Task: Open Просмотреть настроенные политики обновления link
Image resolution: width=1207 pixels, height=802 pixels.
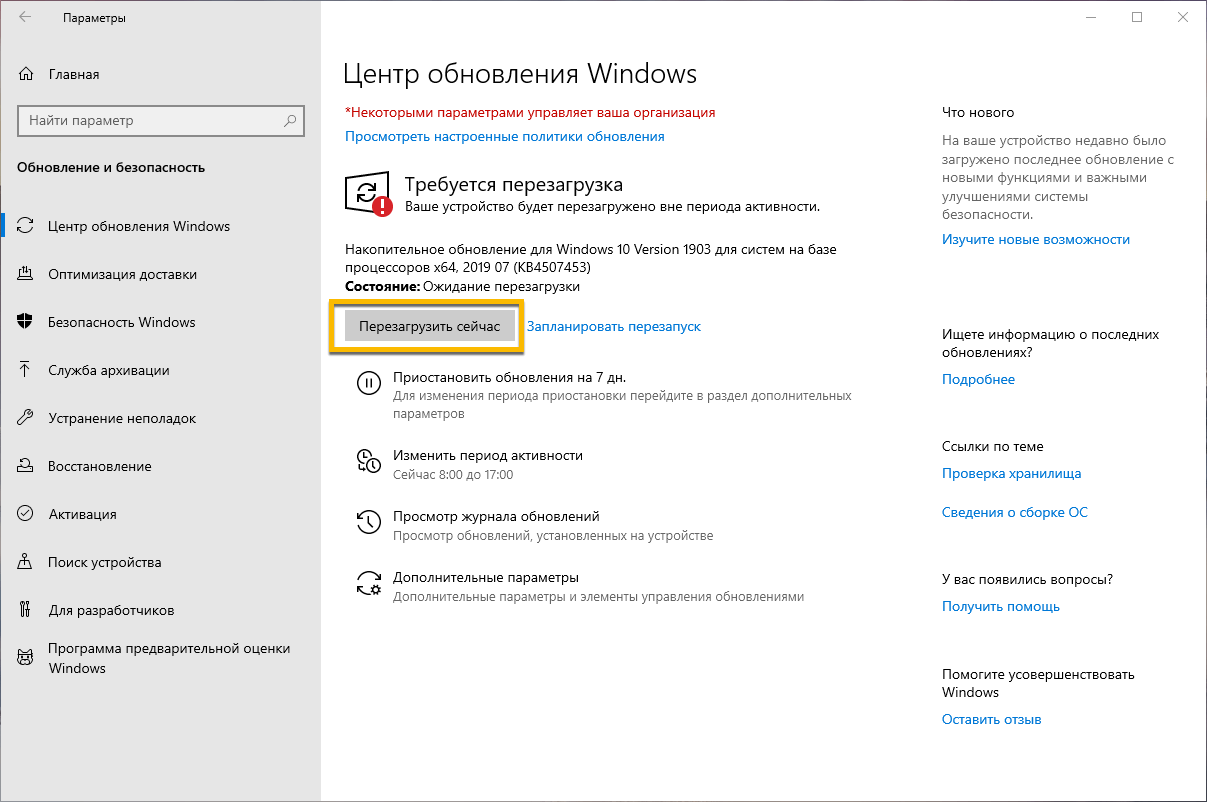Action: pyautogui.click(x=504, y=136)
